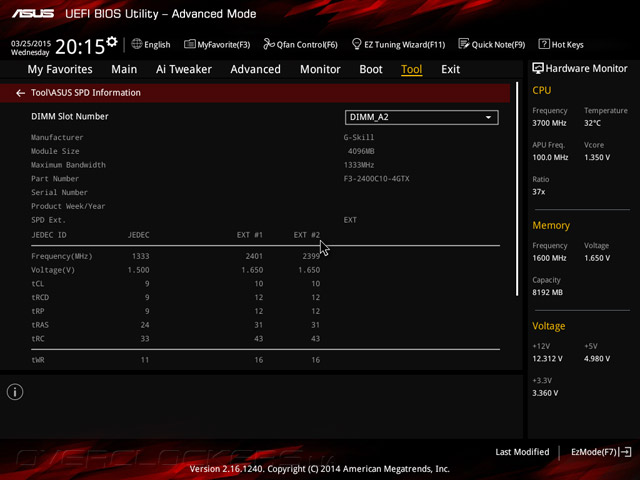Image resolution: width=640 pixels, height=480 pixels.
Task: Click the tRC JEDEC value 33
Action: 145,339
